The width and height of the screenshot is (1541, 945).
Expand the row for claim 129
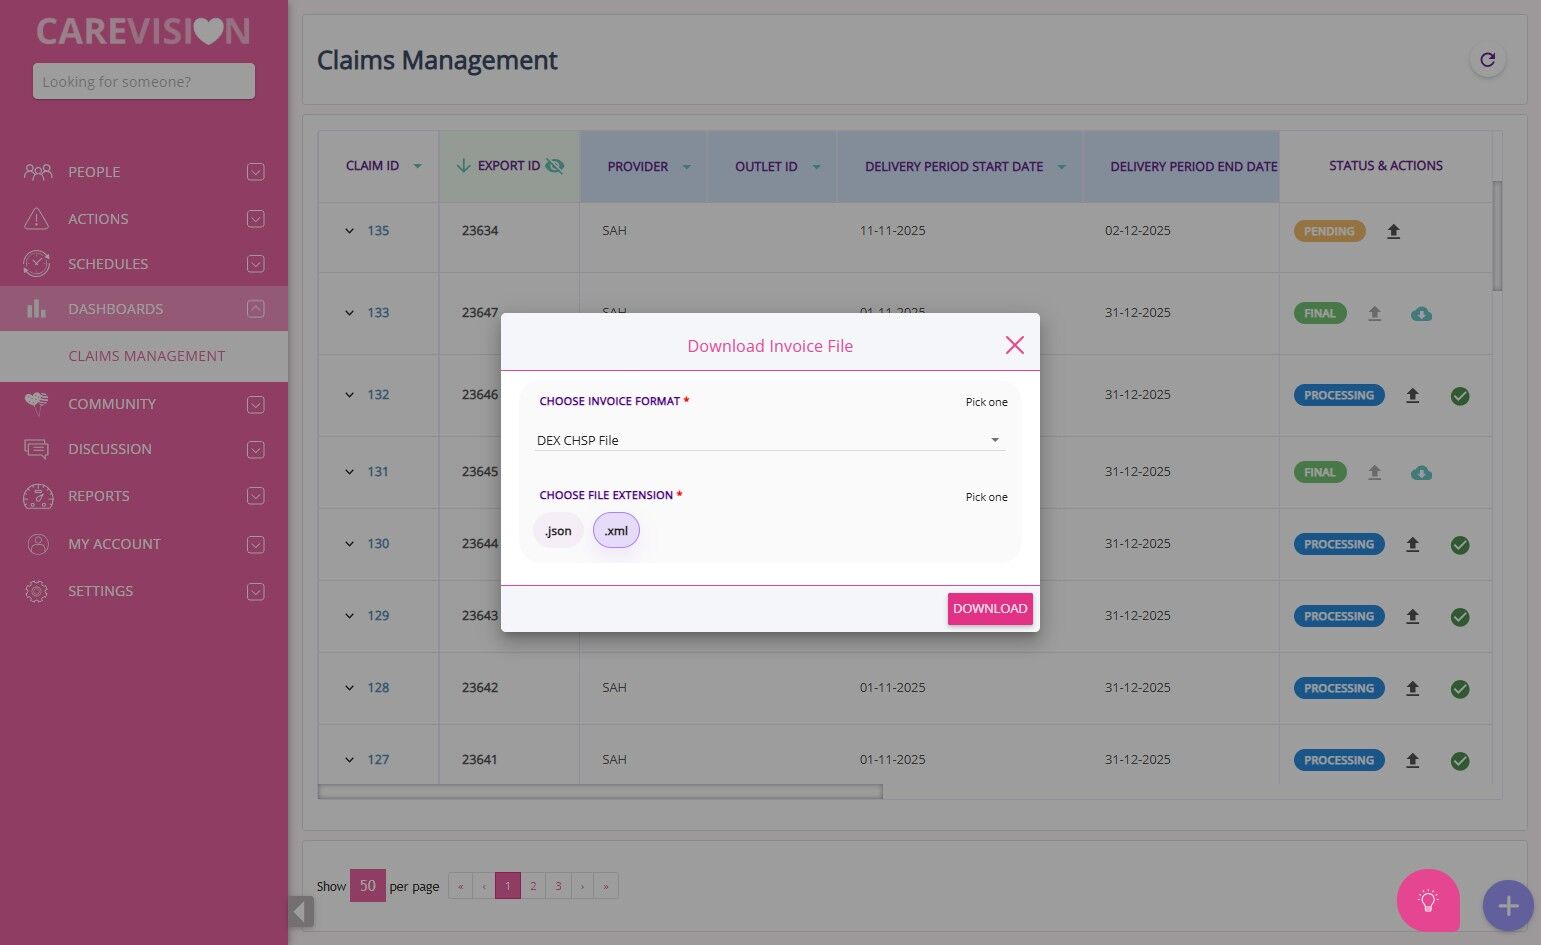point(349,616)
